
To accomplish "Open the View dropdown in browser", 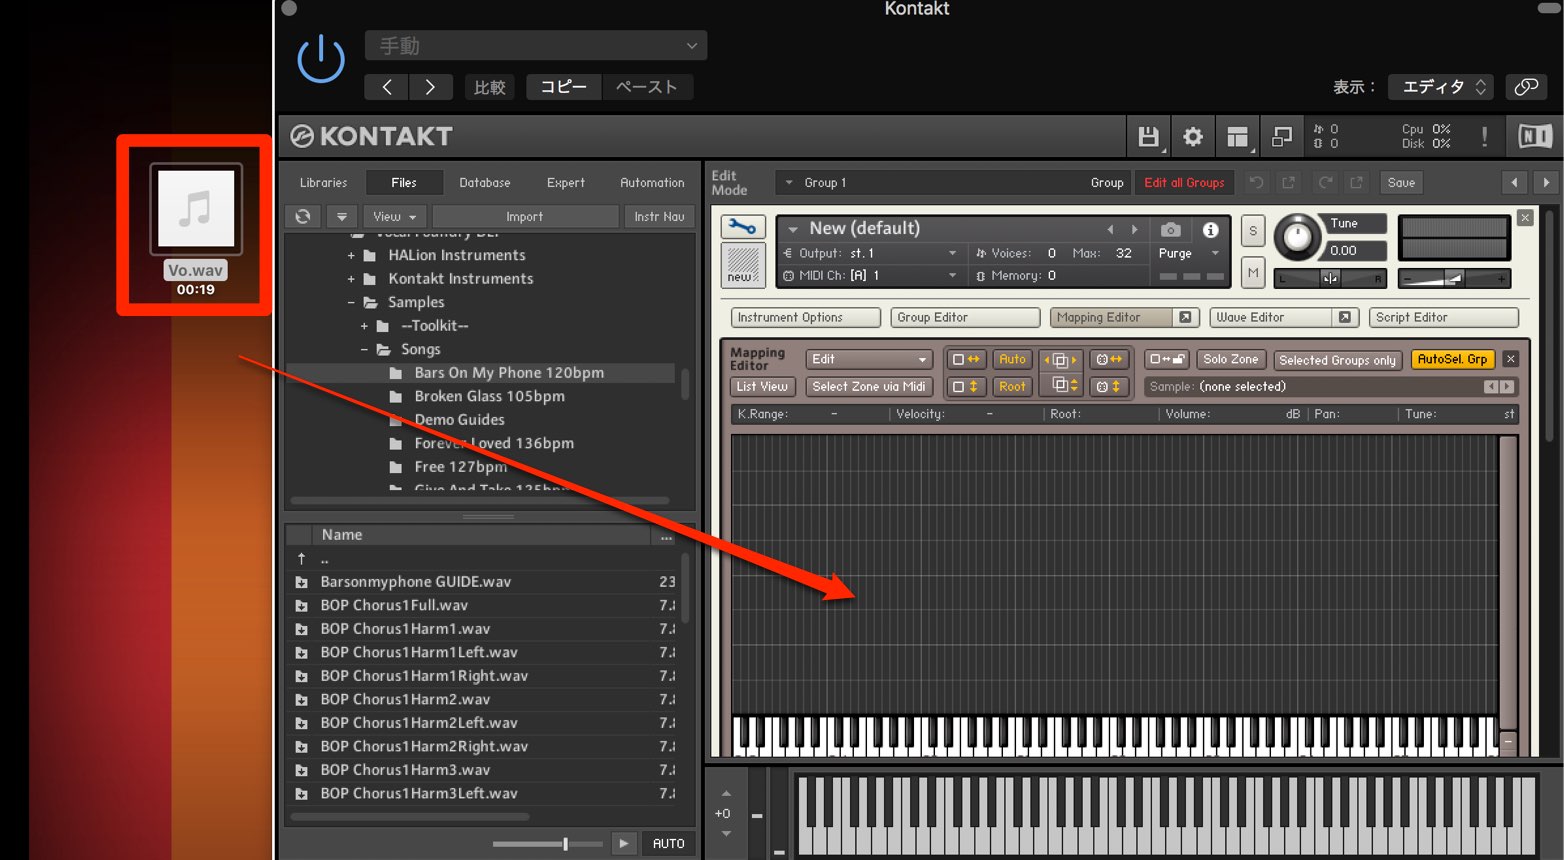I will [395, 216].
